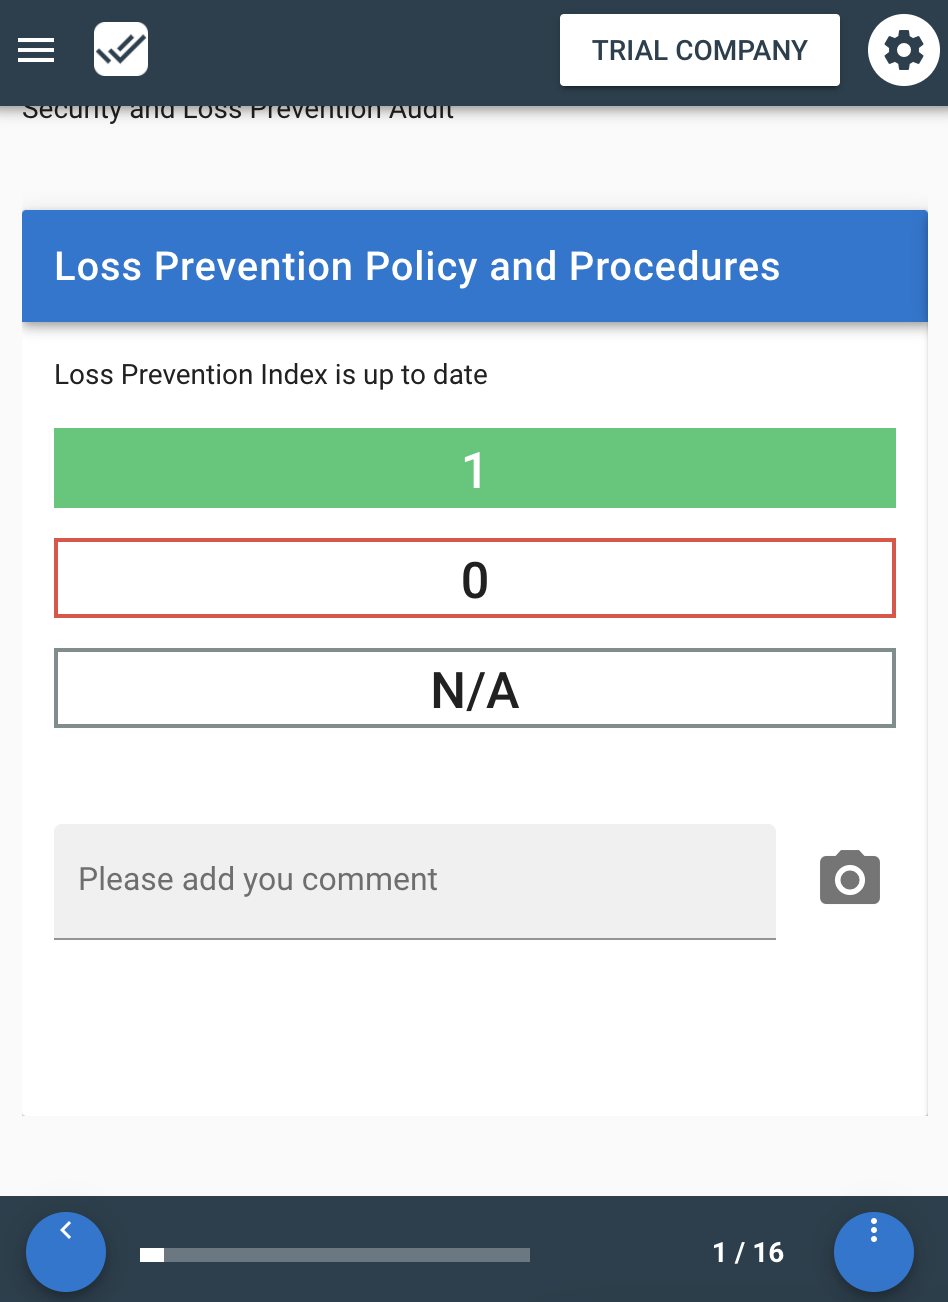Choose the "0" answer option
Screen dimensions: 948x1302
(474, 578)
